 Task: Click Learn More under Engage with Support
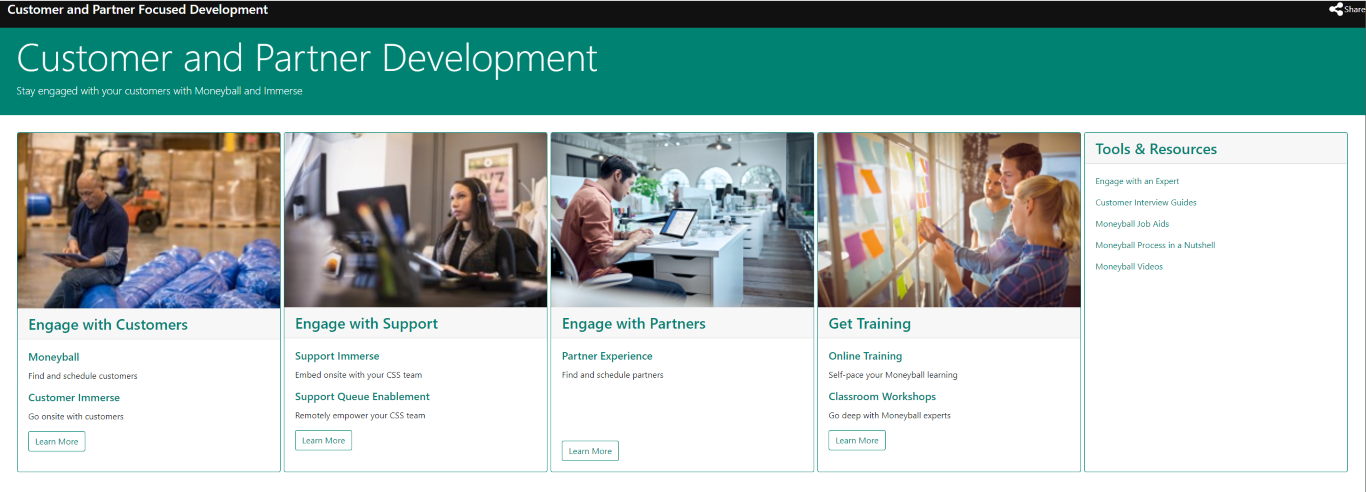323,441
